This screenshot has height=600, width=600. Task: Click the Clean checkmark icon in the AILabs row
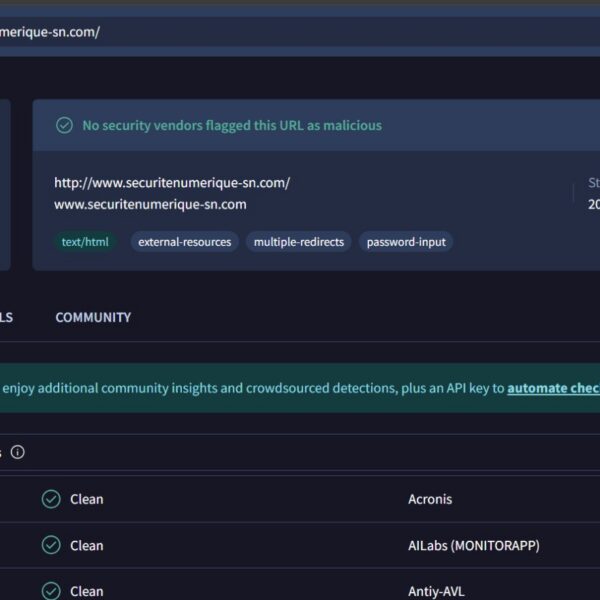(51, 545)
